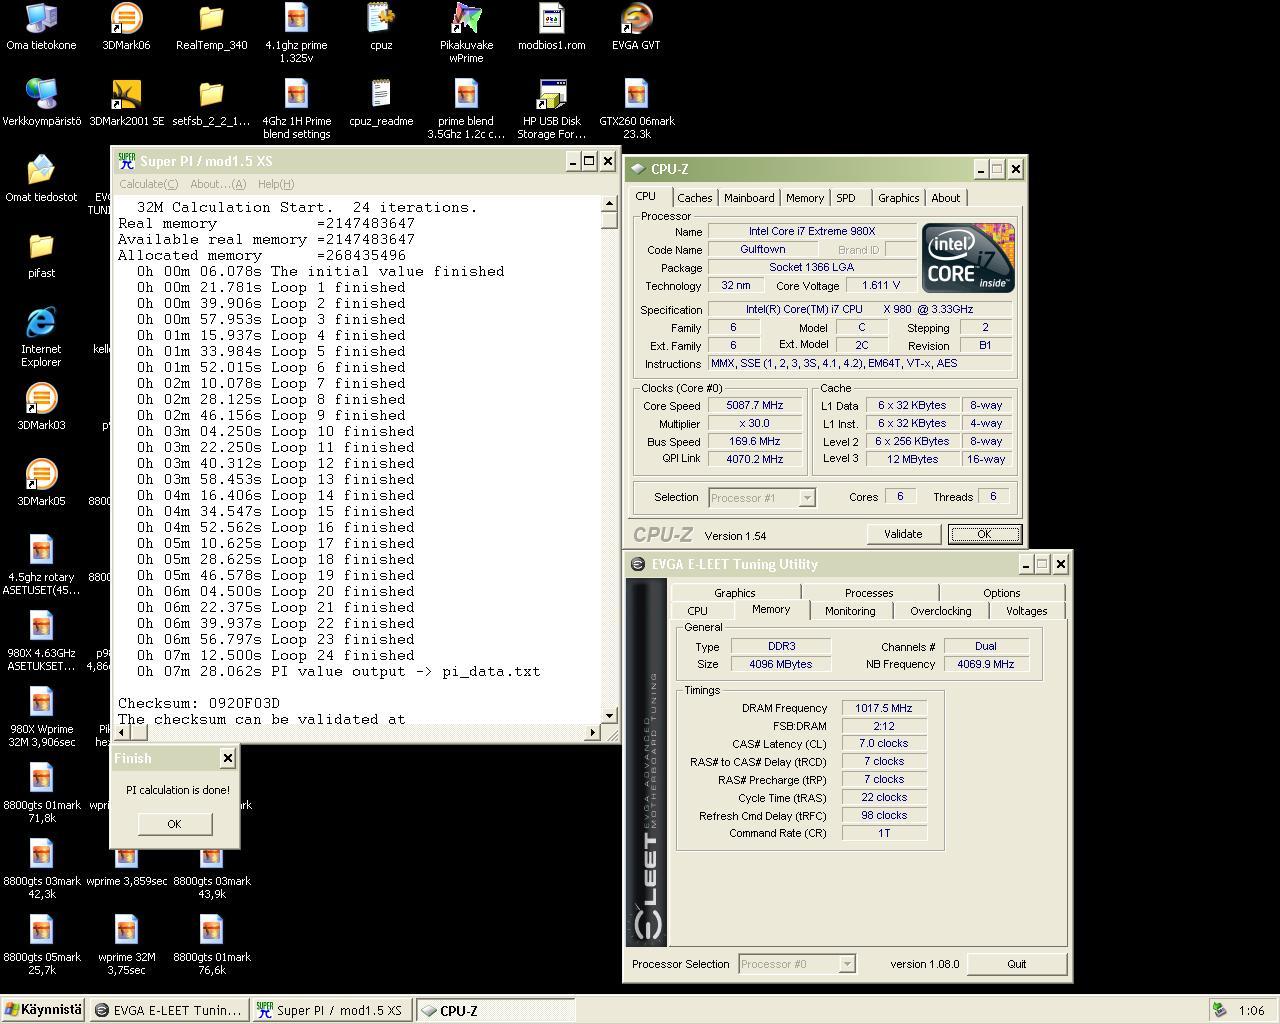Launch 3DMark05 desktop shortcut

point(41,483)
